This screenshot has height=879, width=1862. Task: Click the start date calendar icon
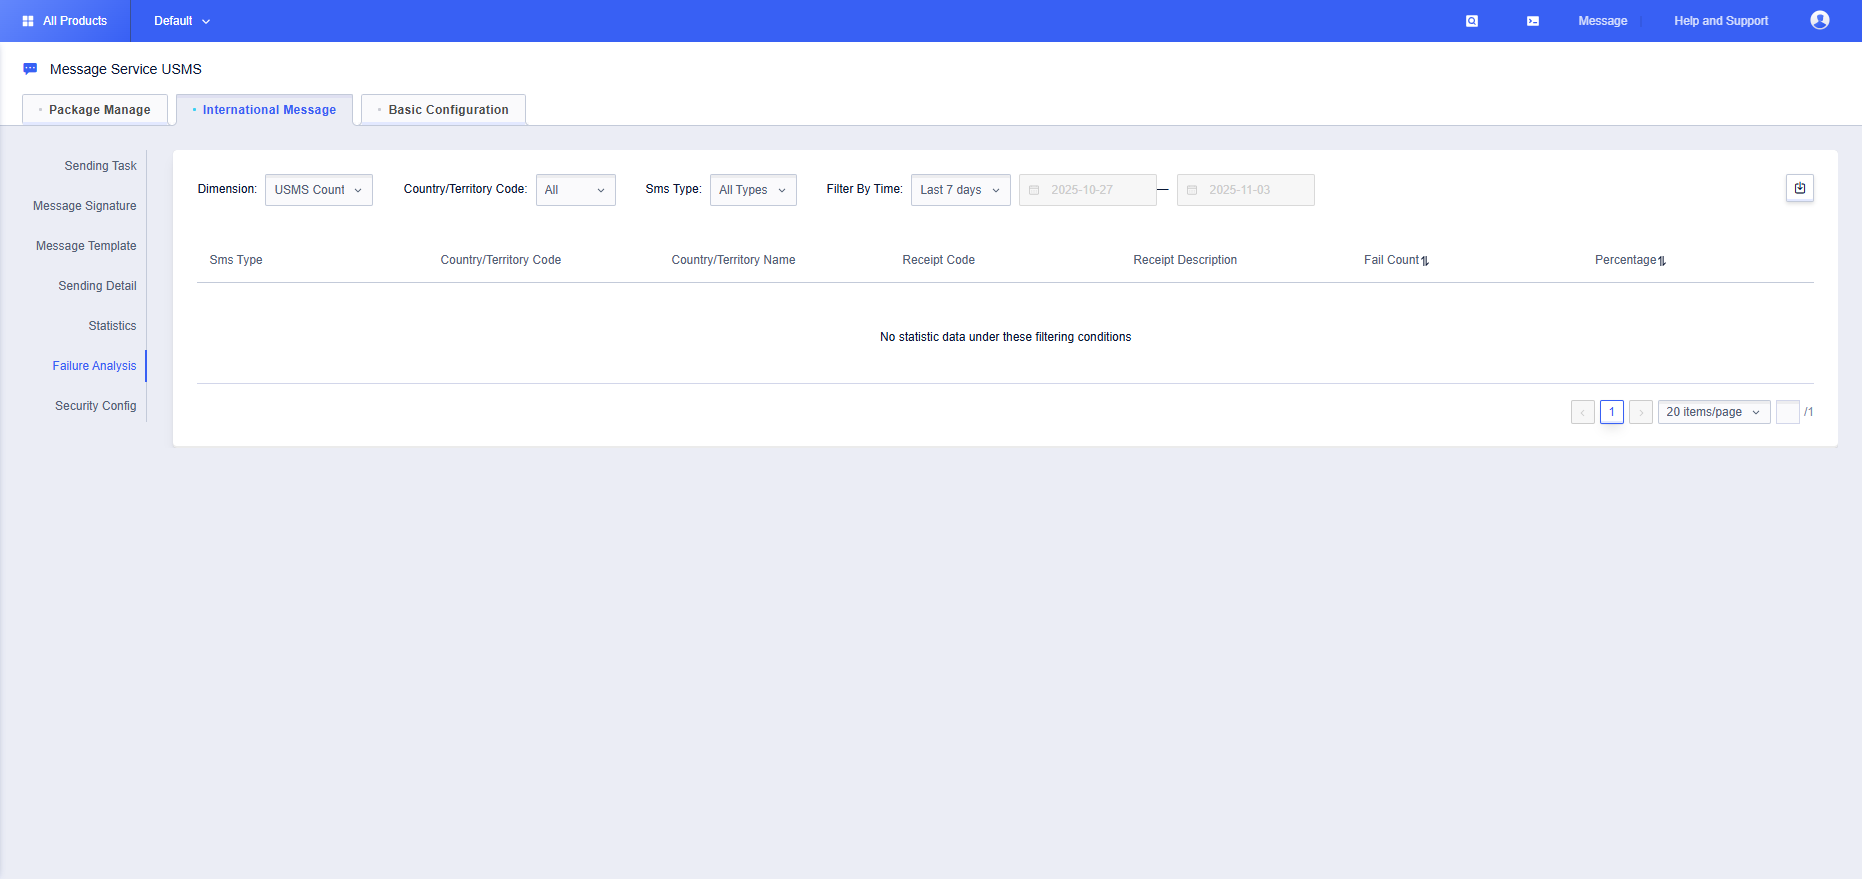[1034, 190]
